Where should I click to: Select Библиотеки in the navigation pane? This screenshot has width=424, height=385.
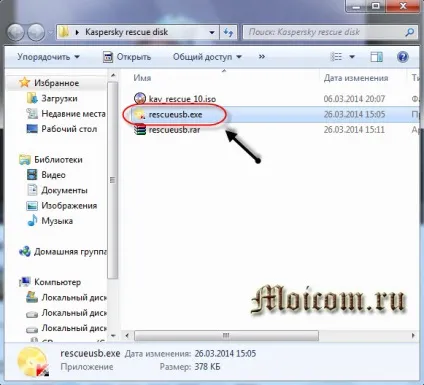(x=58, y=160)
